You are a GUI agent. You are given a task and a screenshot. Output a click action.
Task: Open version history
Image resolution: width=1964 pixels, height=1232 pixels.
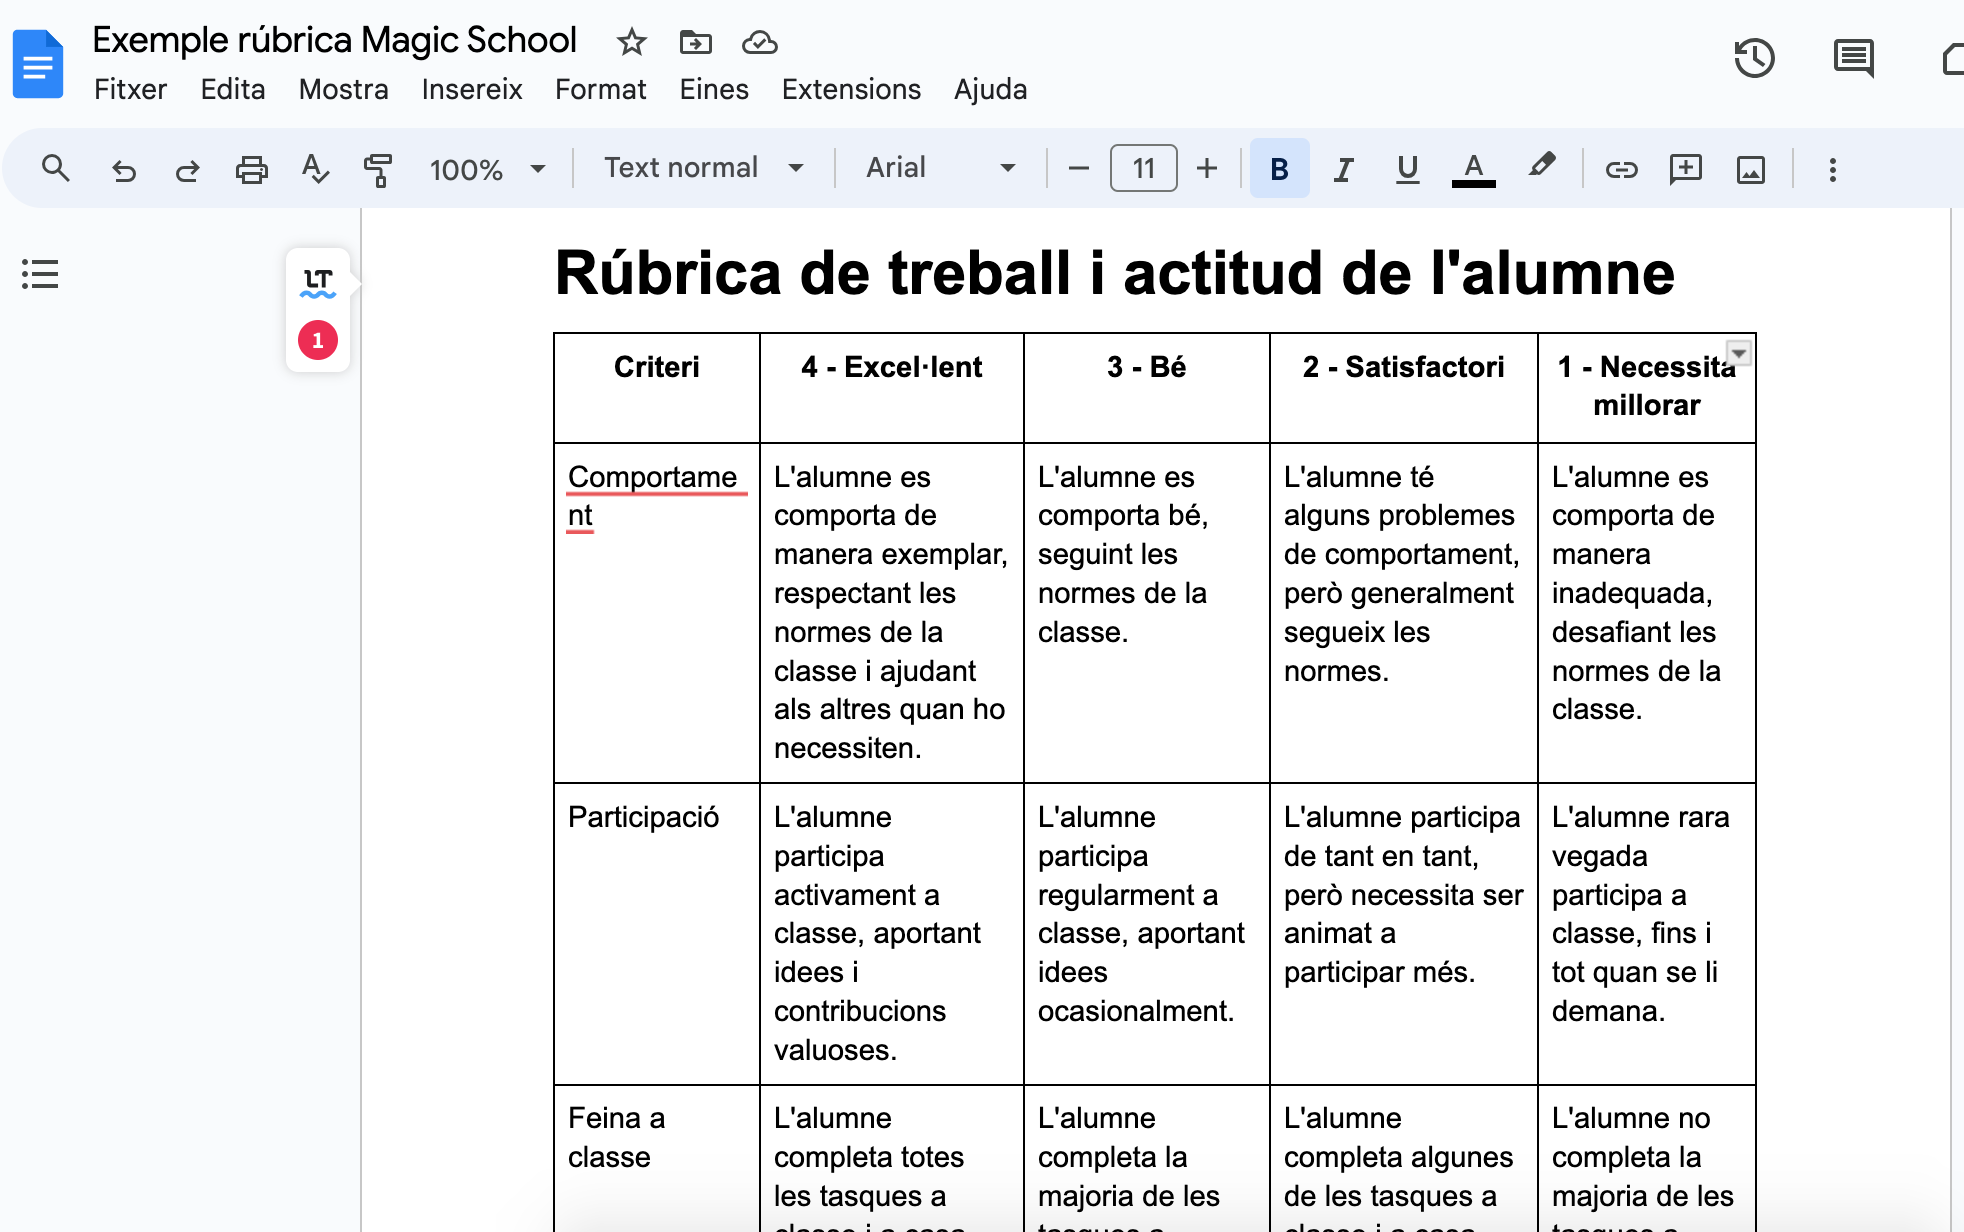[x=1755, y=59]
